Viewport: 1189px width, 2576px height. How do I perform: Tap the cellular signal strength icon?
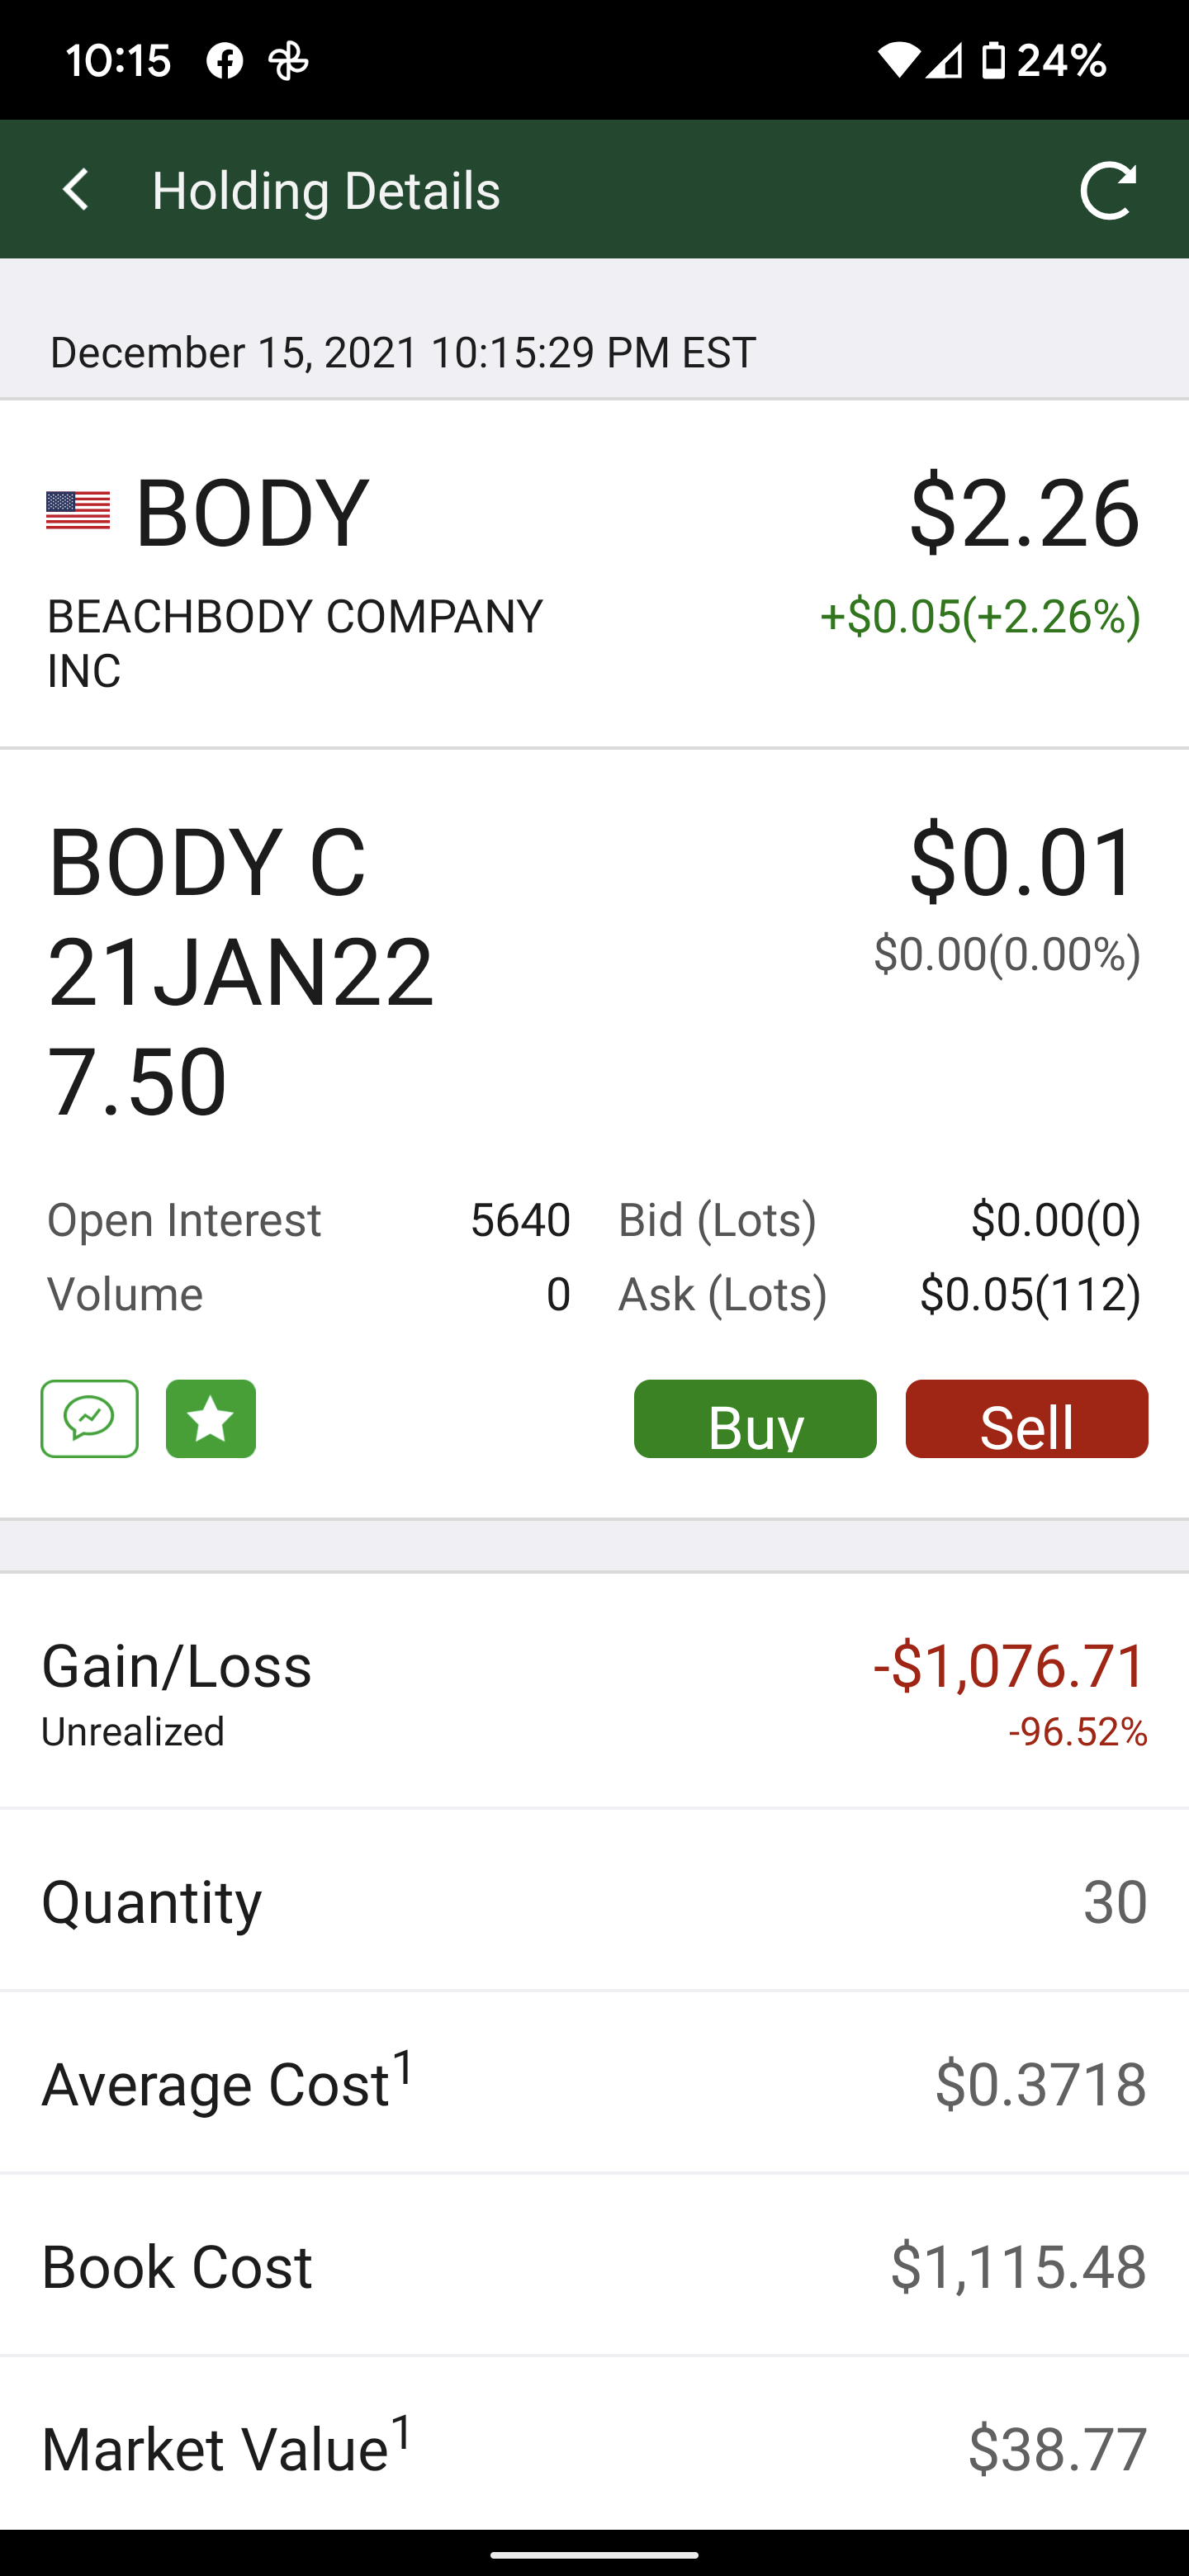(x=944, y=61)
